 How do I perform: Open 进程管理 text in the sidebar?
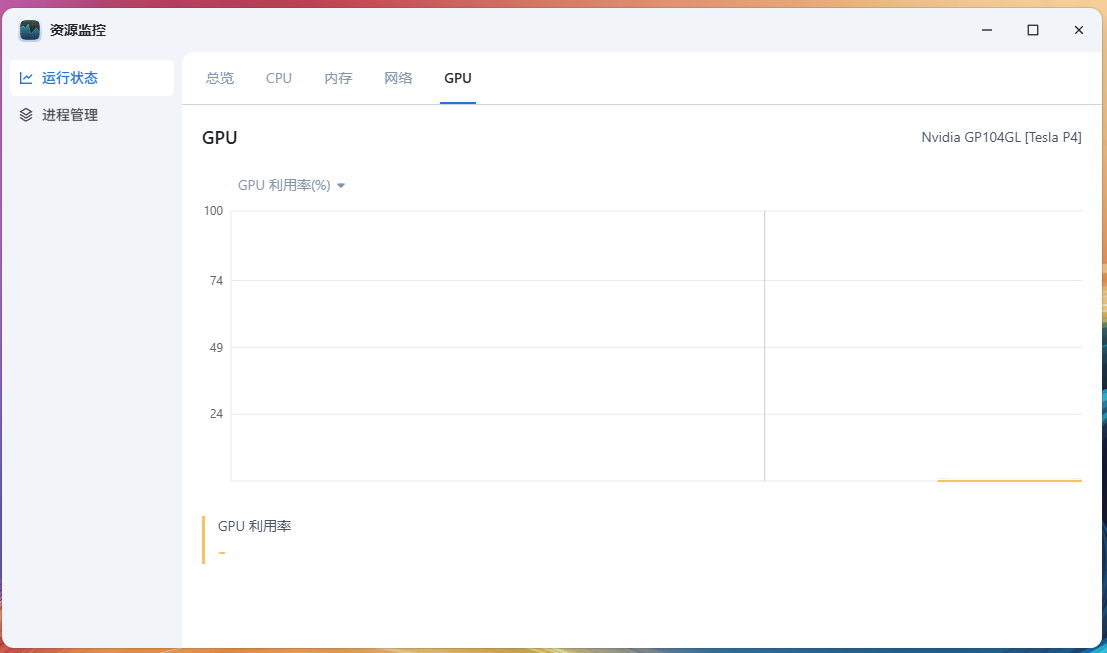(x=70, y=115)
